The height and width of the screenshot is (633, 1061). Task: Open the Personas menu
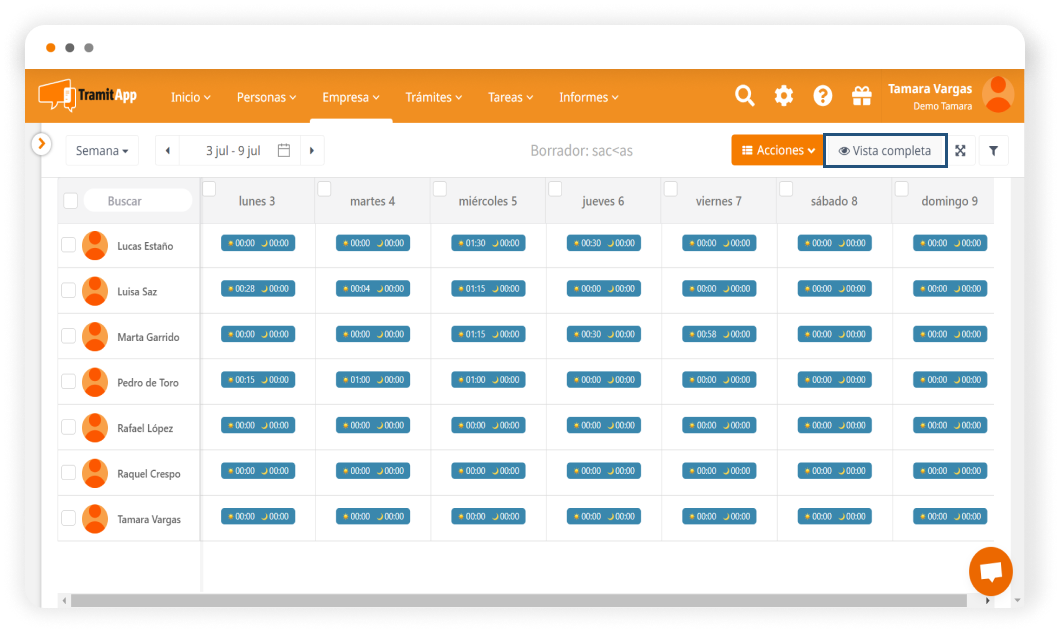coord(266,97)
